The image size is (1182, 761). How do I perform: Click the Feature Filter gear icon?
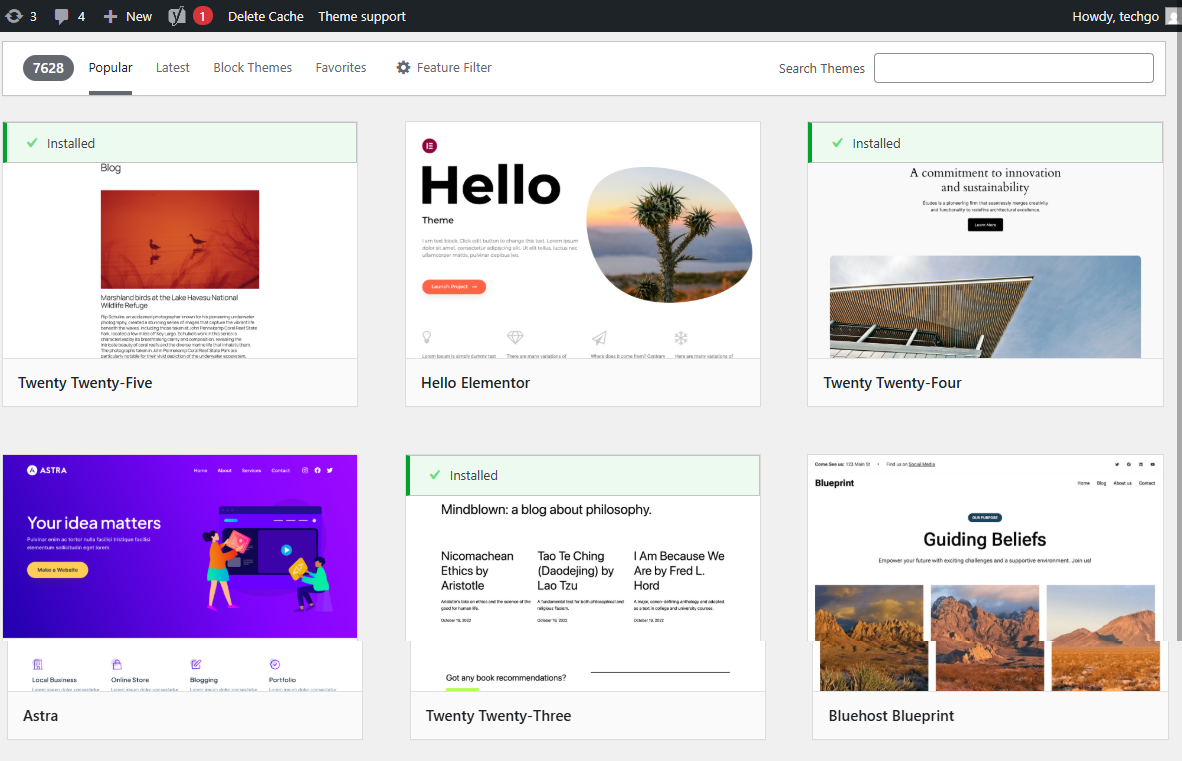coord(403,67)
